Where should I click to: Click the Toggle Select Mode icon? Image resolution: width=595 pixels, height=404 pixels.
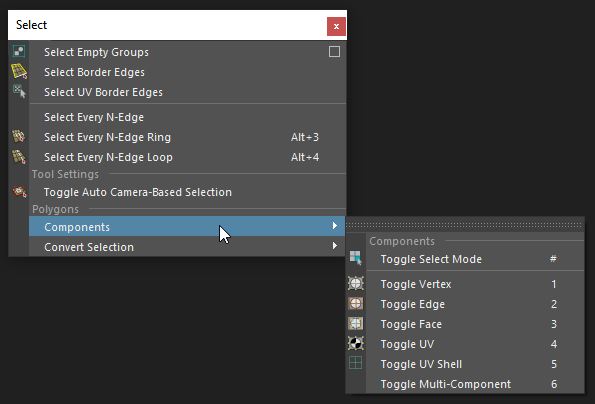(356, 258)
